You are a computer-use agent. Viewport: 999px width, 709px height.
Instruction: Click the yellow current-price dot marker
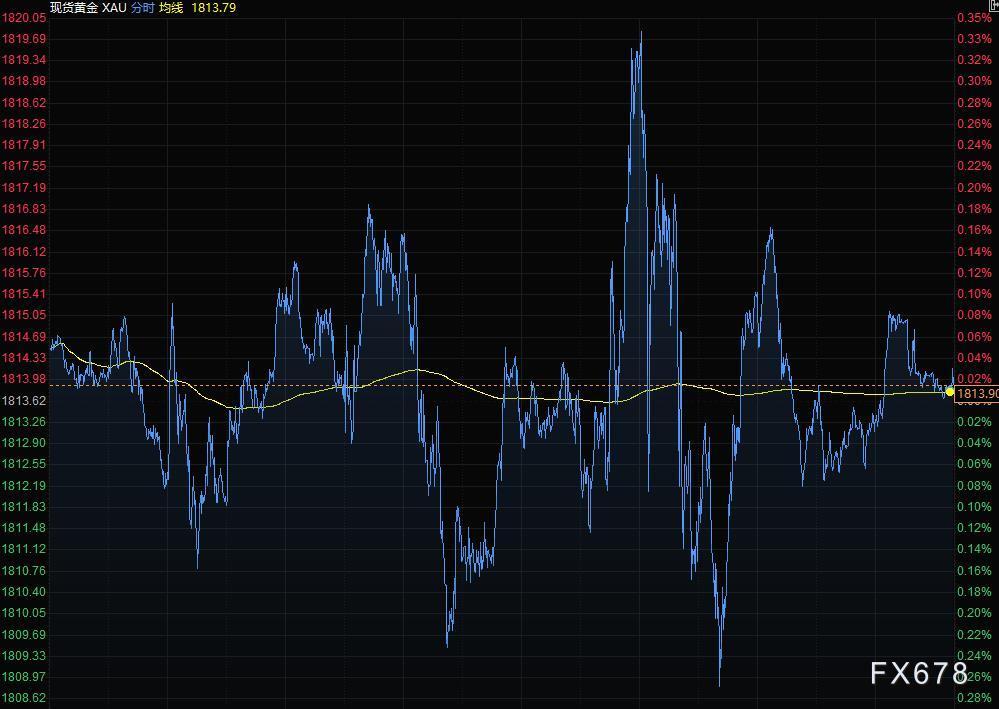click(x=950, y=392)
